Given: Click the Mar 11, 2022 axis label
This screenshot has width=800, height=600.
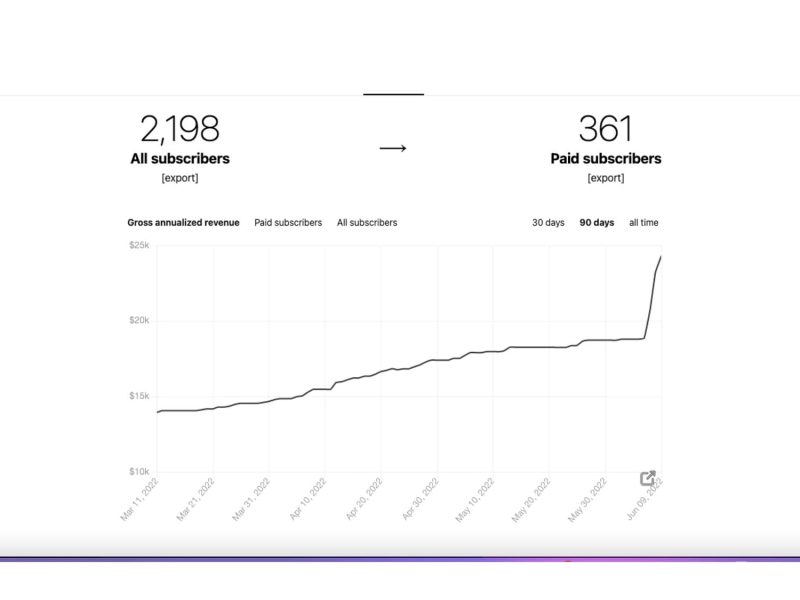Looking at the screenshot, I should tap(140, 499).
